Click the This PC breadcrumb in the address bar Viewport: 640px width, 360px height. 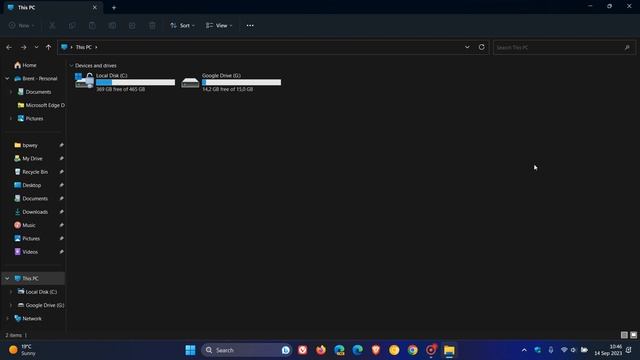[x=83, y=47]
